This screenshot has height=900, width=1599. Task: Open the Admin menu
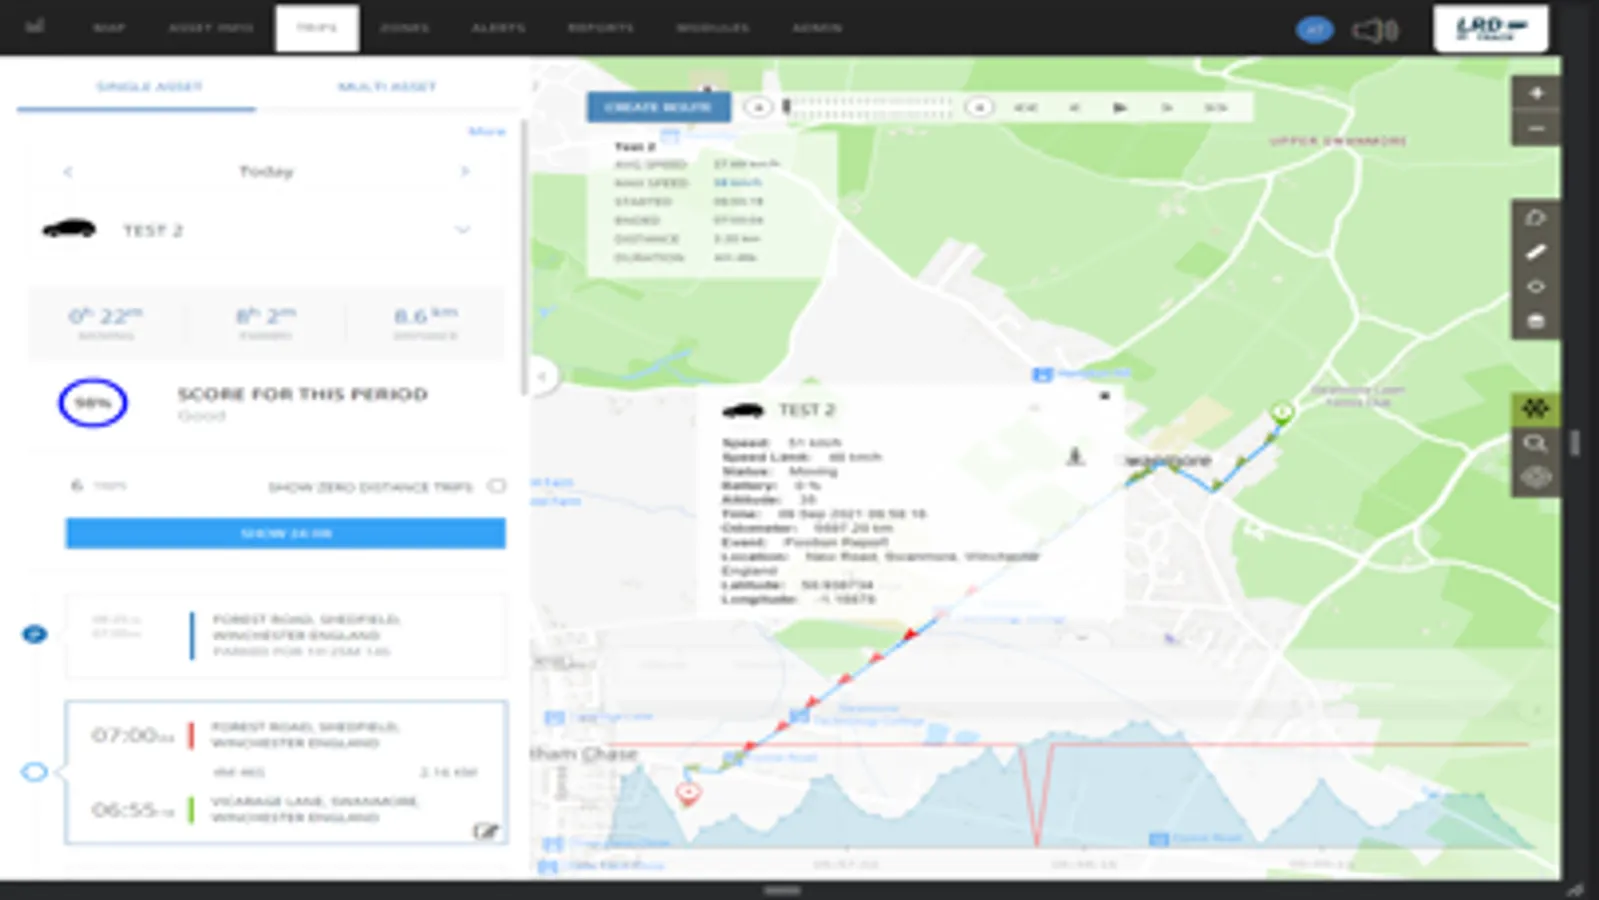pos(817,28)
